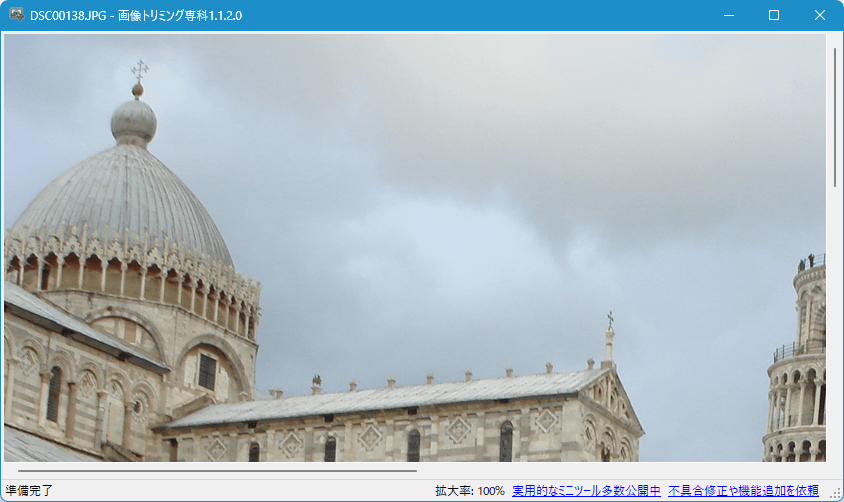Maximize the 画像トリミング専科 window

coord(773,15)
